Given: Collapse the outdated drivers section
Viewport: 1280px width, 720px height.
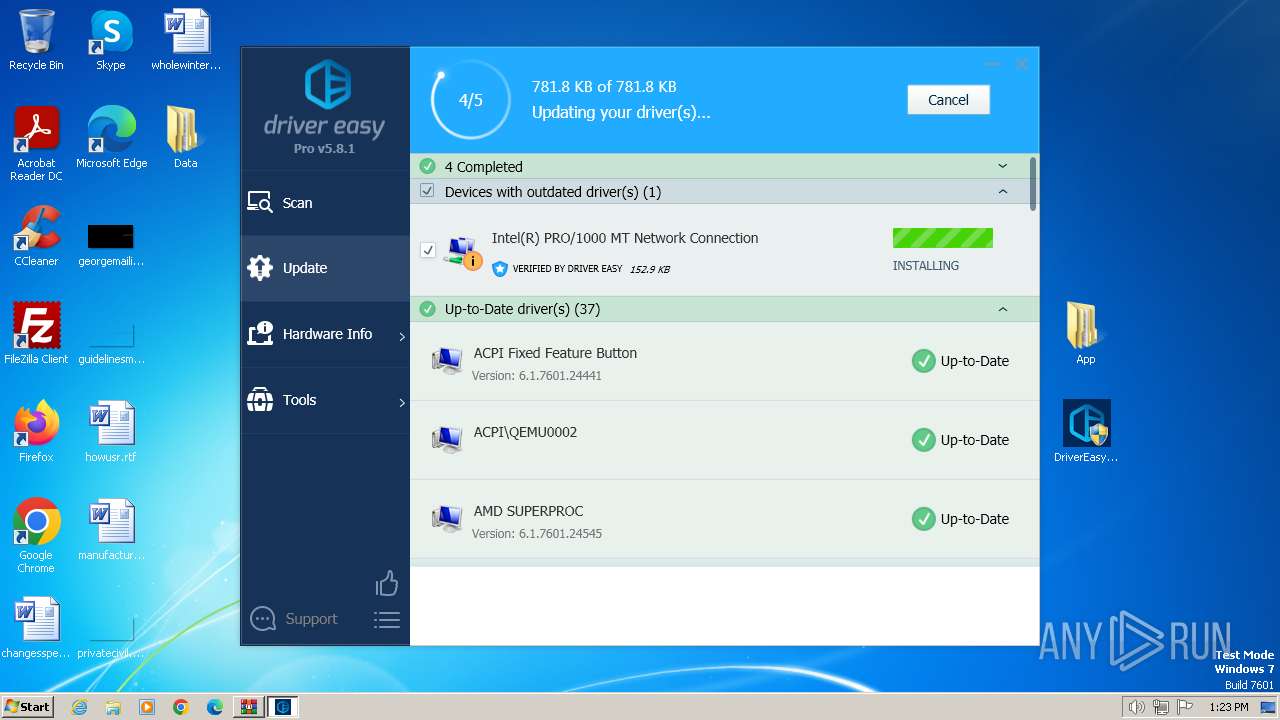Looking at the screenshot, I should click(x=1003, y=191).
